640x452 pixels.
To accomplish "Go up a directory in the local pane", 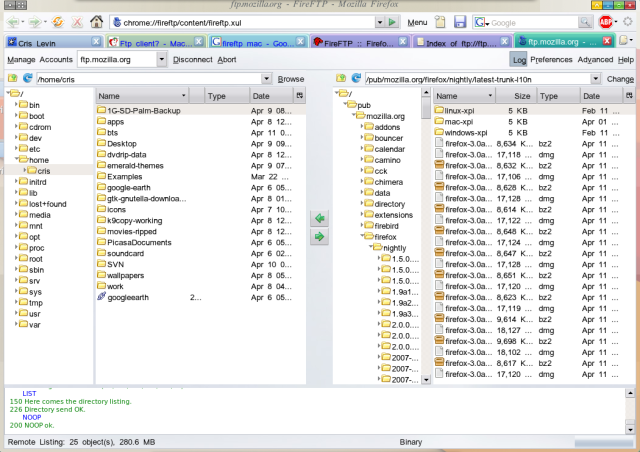I will coord(13,78).
